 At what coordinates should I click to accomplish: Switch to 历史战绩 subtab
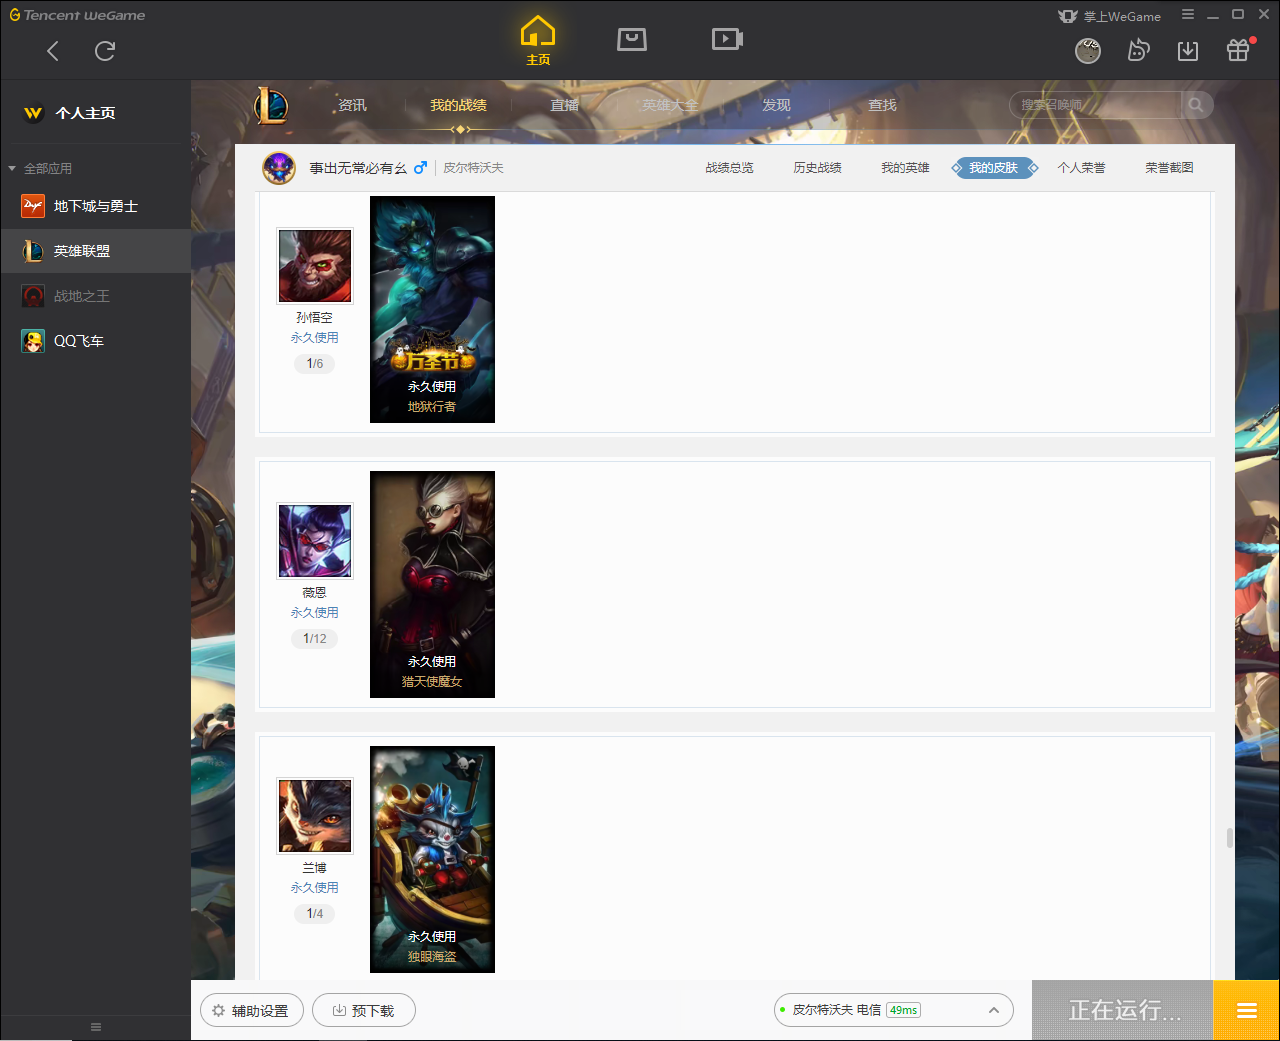[817, 168]
